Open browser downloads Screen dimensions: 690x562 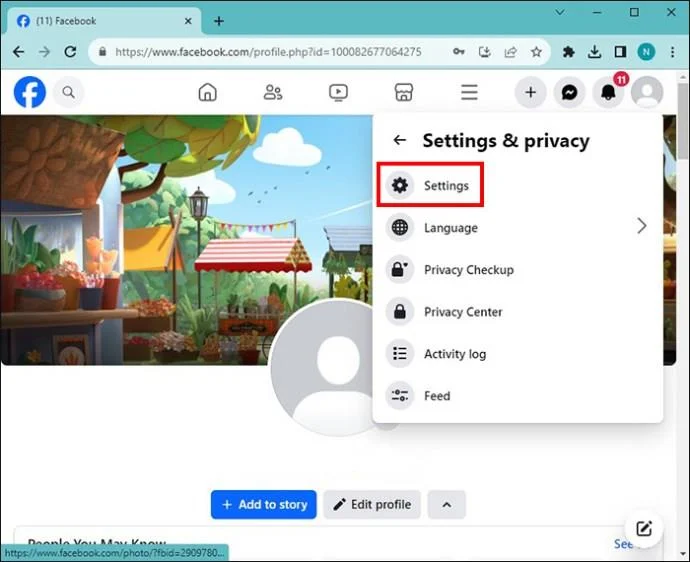point(595,52)
